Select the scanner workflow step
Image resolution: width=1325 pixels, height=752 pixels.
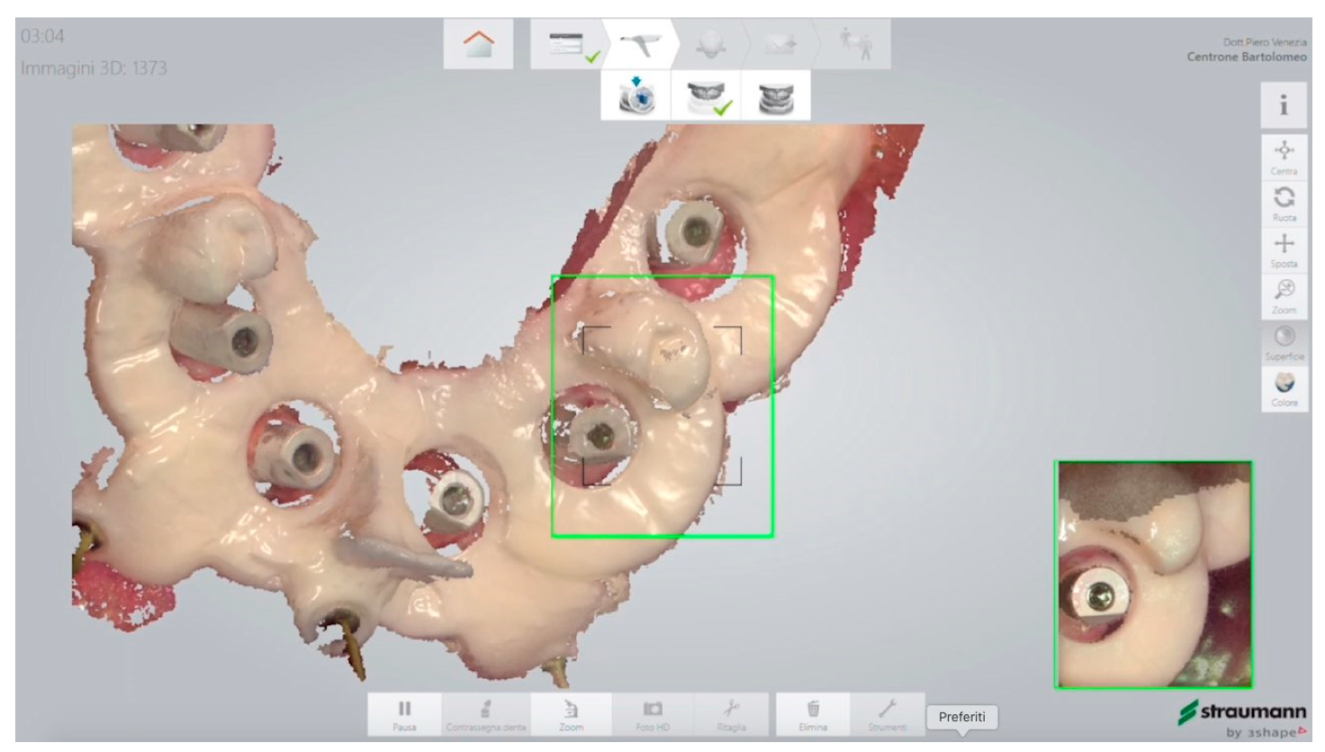click(x=639, y=44)
